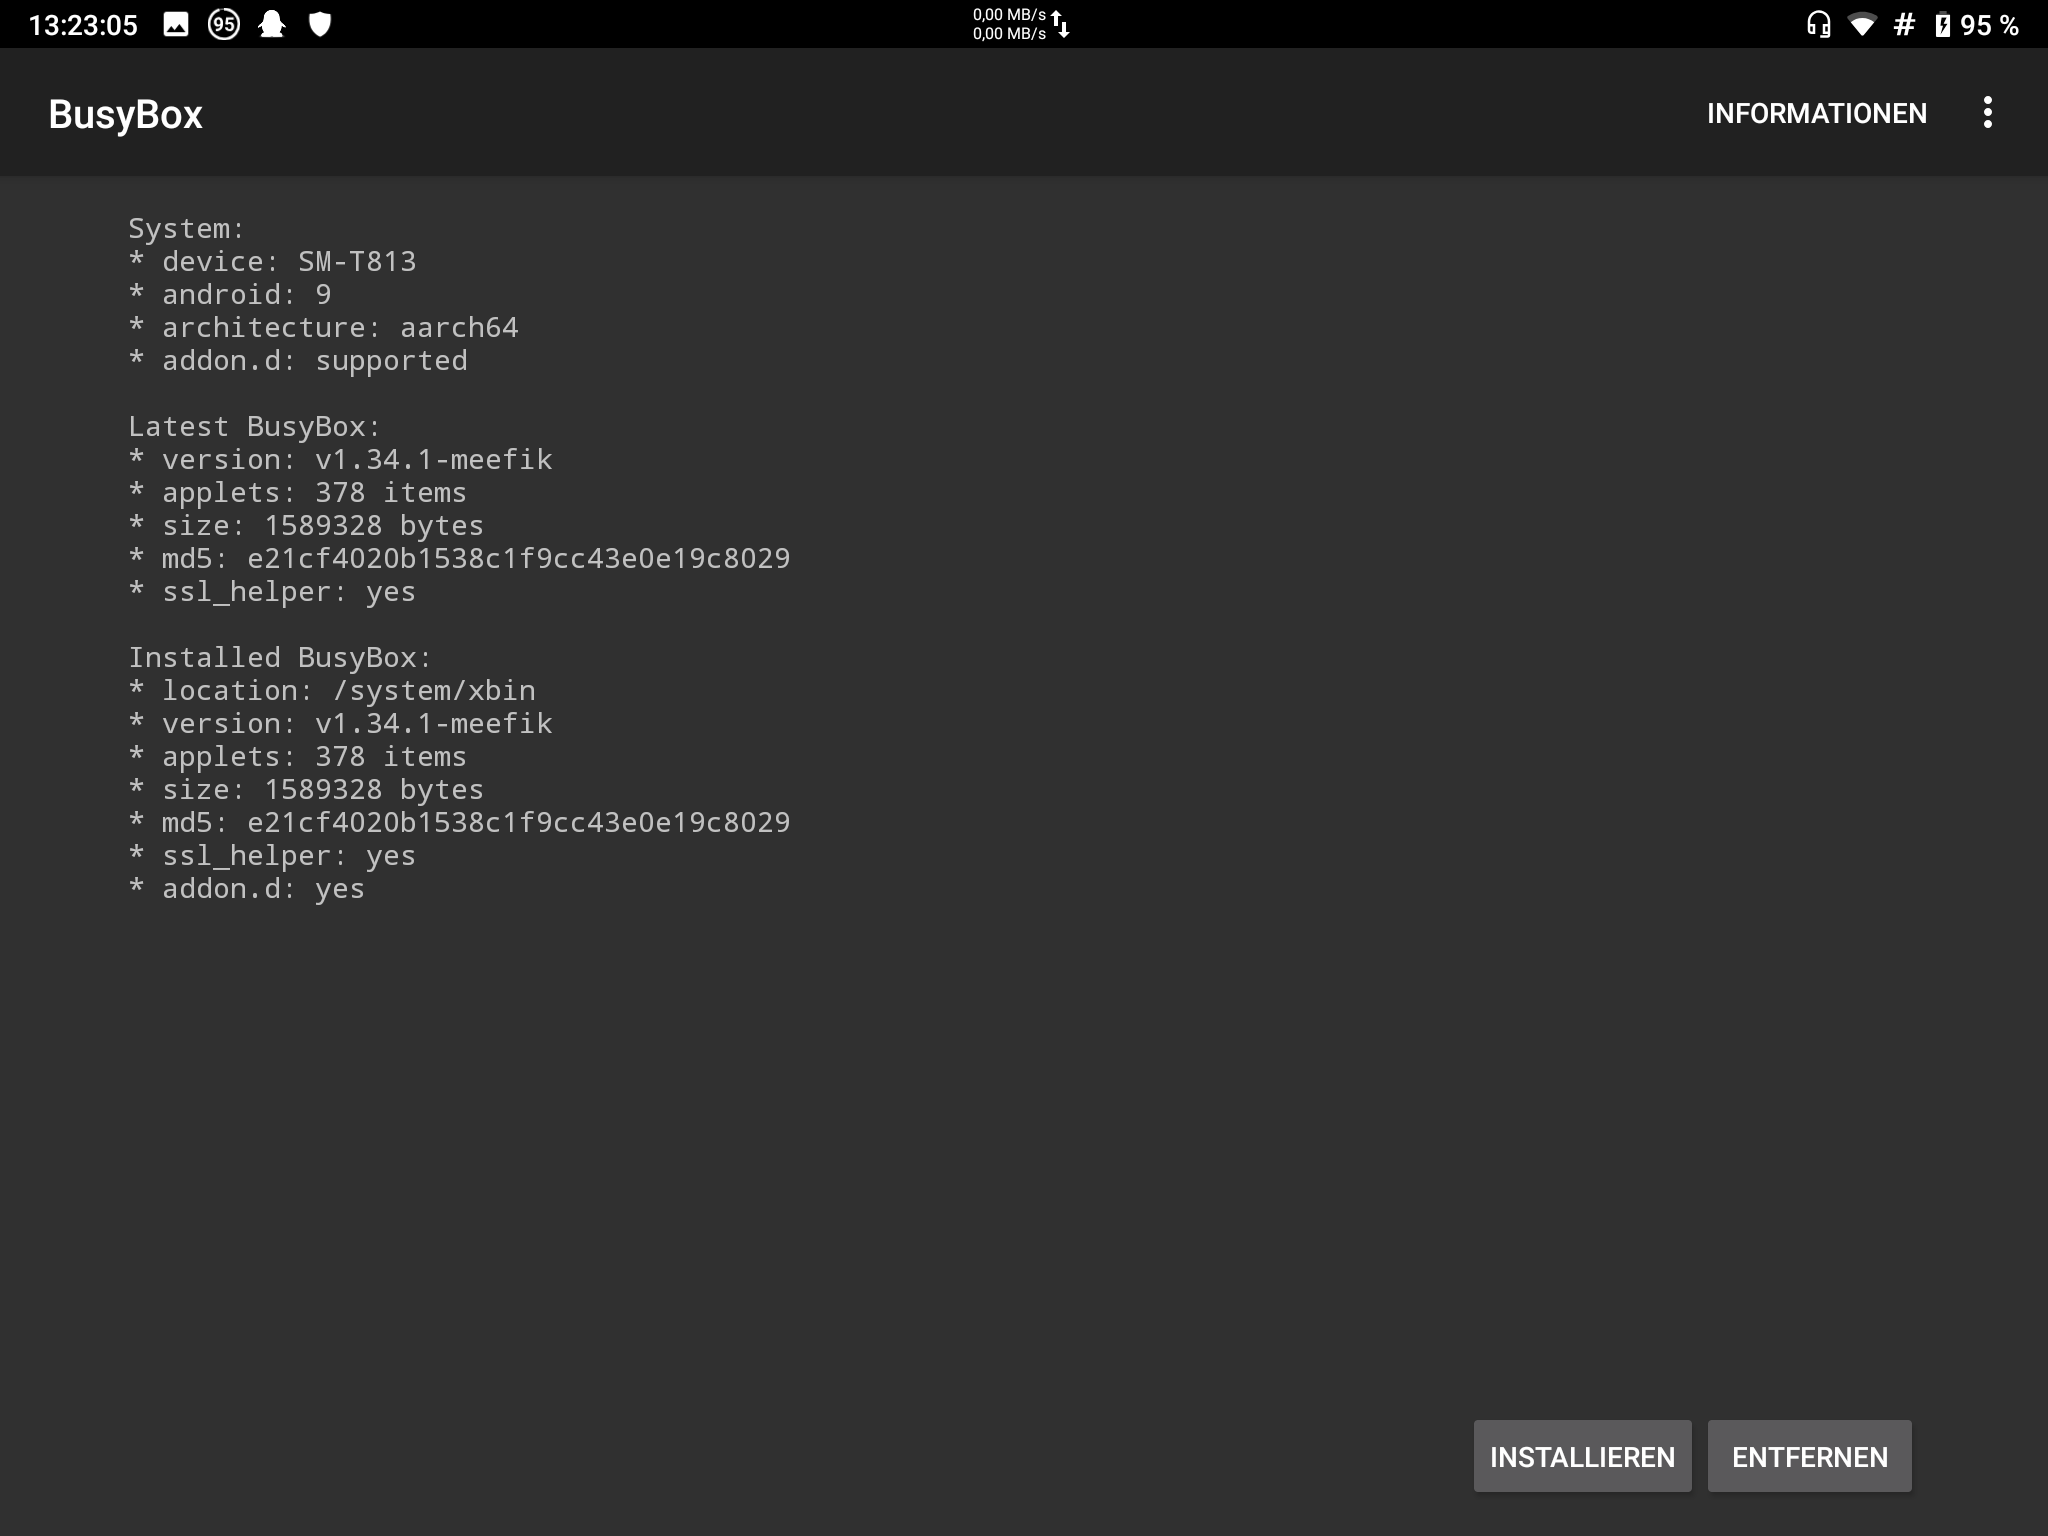Select the Latest BusyBox heading text
The width and height of the screenshot is (2048, 1536).
[253, 425]
